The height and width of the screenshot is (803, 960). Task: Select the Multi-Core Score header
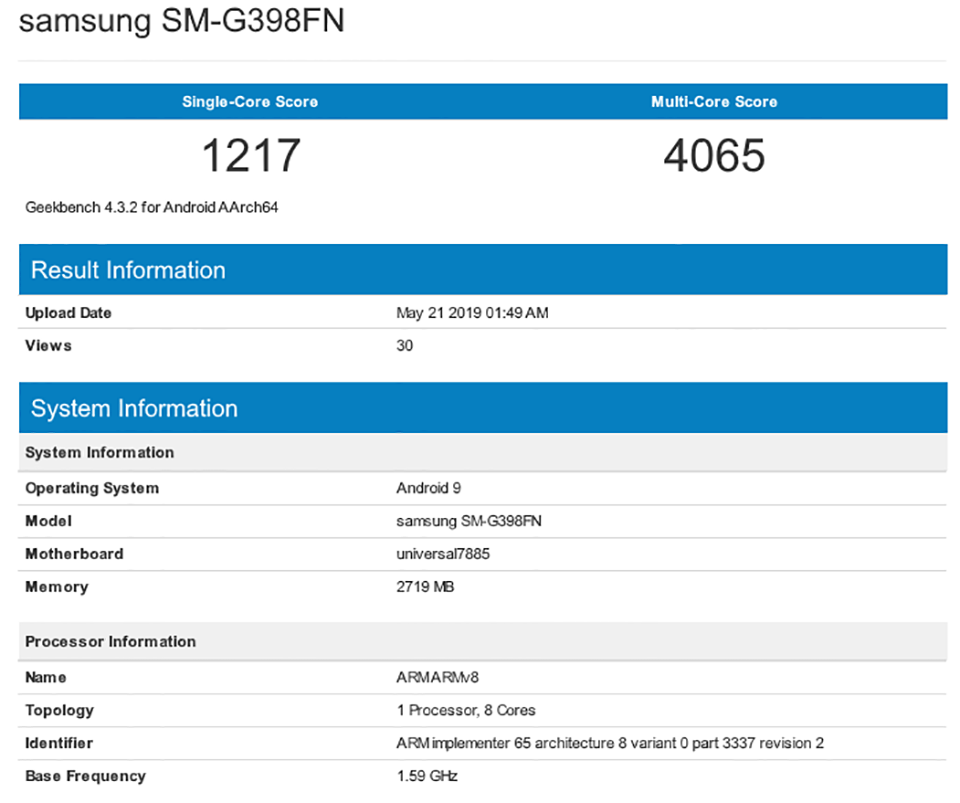tap(714, 102)
